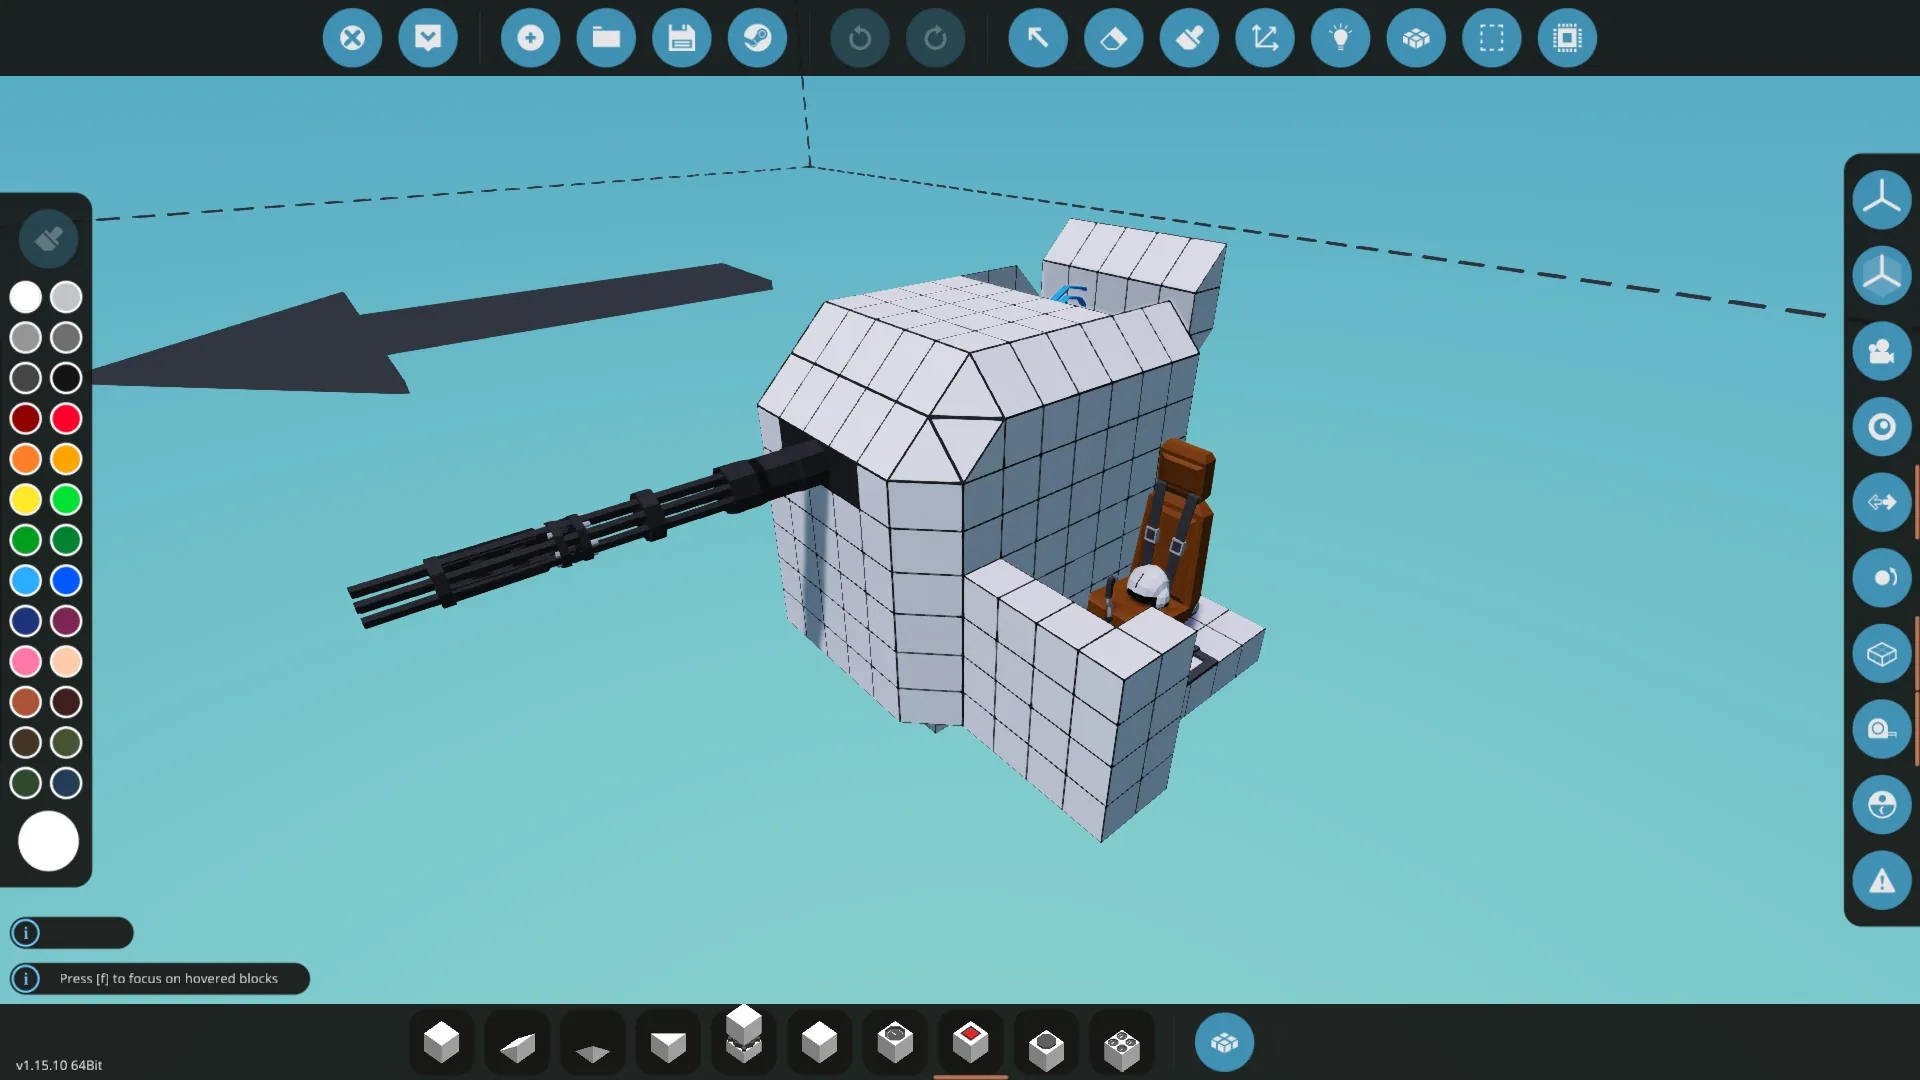Click the save floppy disk icon
The image size is (1920, 1080).
click(681, 38)
